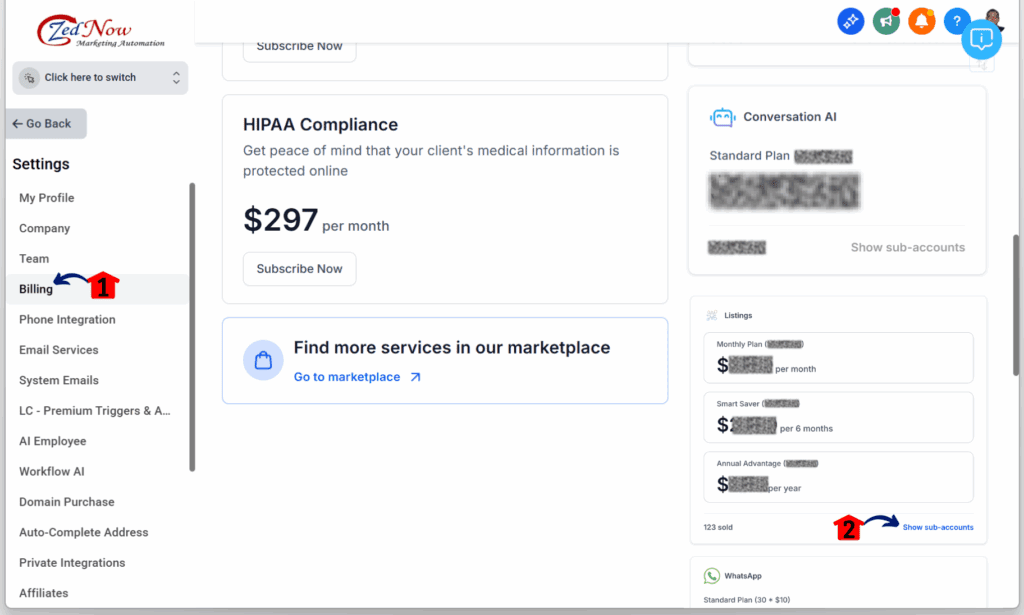
Task: Show sub-accounts for Listings
Action: (938, 528)
